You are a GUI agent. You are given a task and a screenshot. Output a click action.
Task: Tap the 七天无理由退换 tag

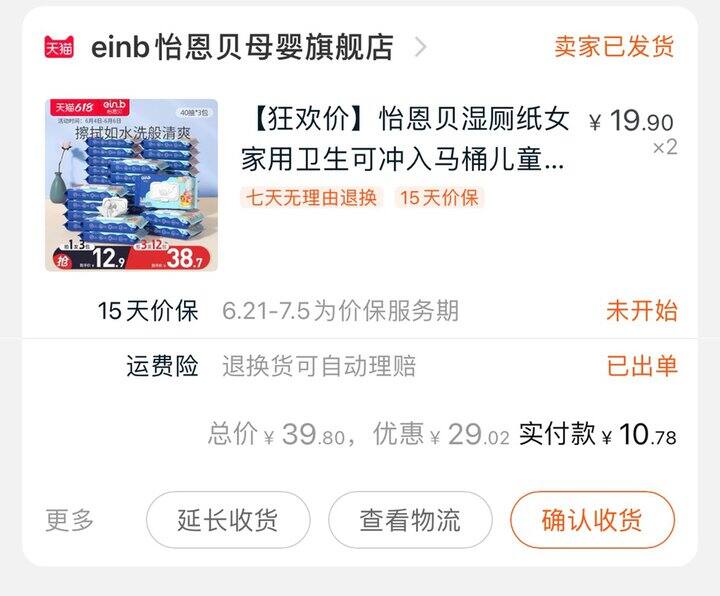pos(311,198)
